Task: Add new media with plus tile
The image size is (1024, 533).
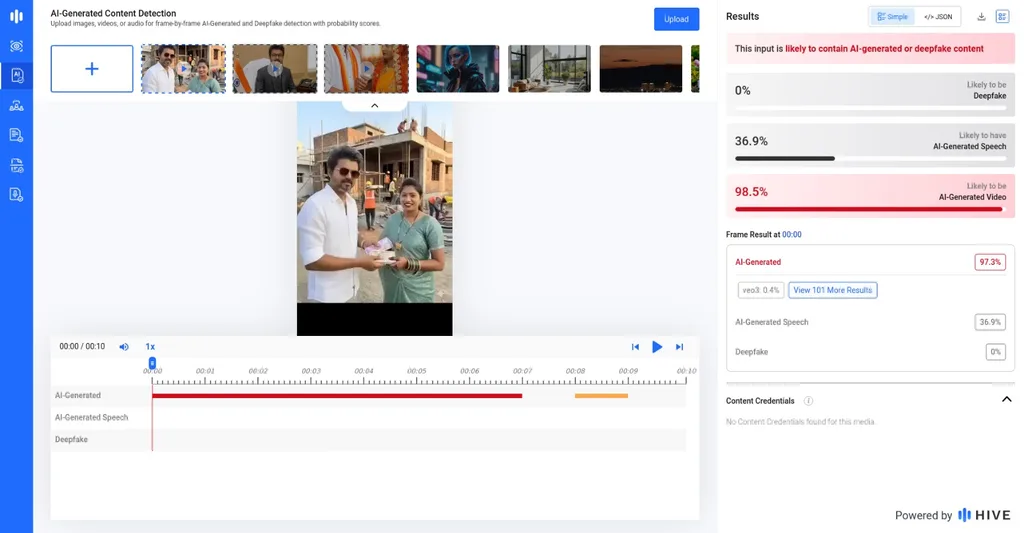Action: (x=92, y=69)
